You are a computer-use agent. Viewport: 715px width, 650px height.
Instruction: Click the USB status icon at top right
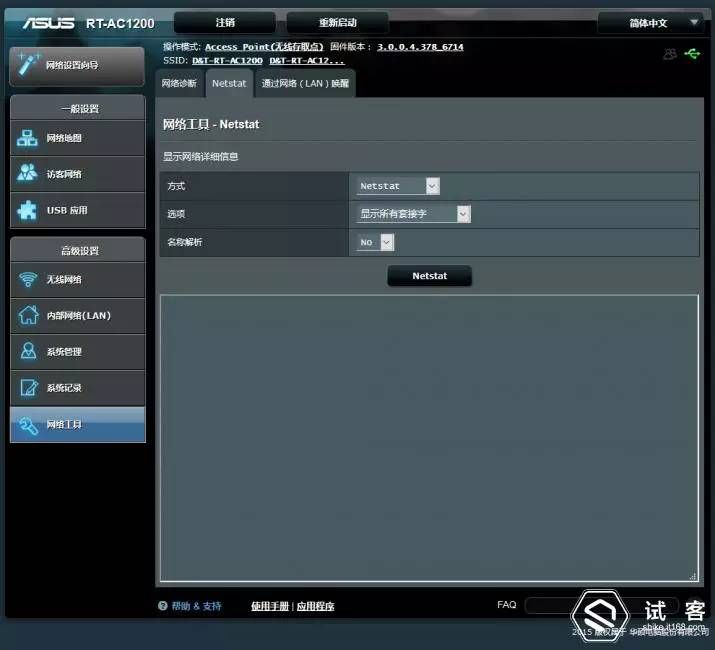coord(692,54)
